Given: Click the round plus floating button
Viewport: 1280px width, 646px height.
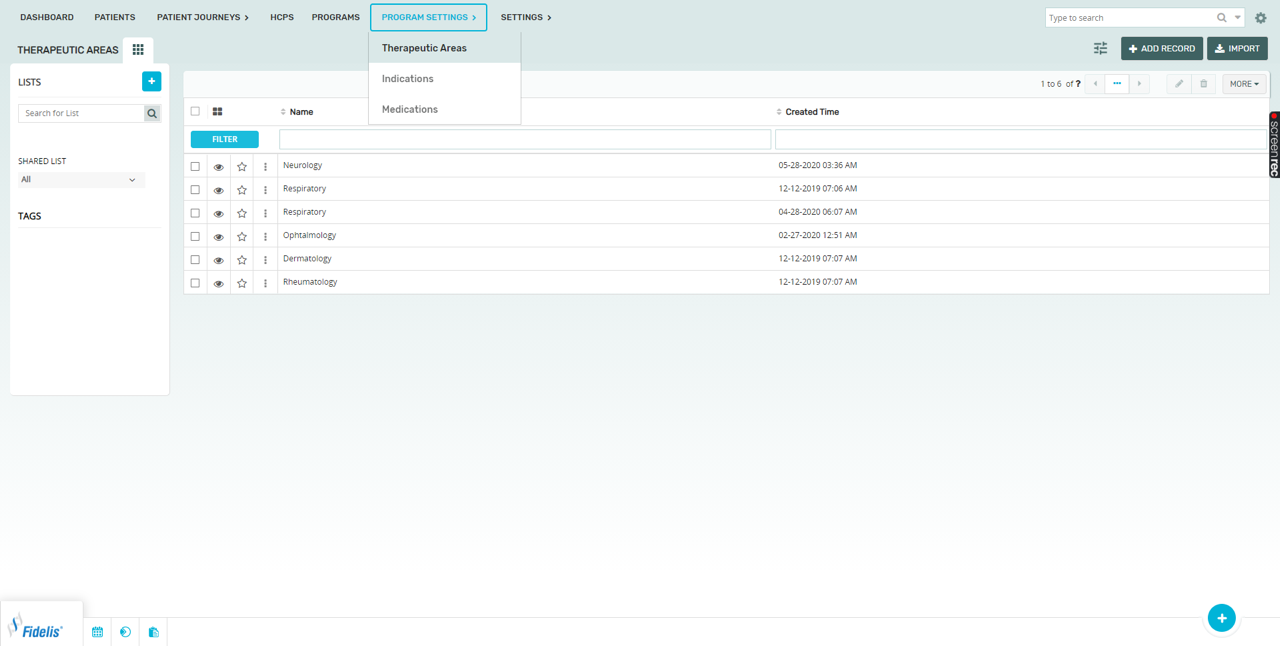Looking at the screenshot, I should [1222, 619].
